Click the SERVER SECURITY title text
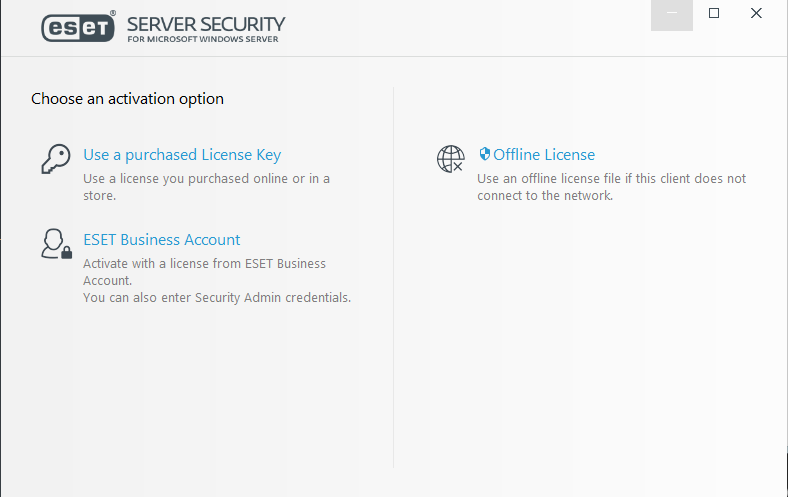 click(x=206, y=24)
